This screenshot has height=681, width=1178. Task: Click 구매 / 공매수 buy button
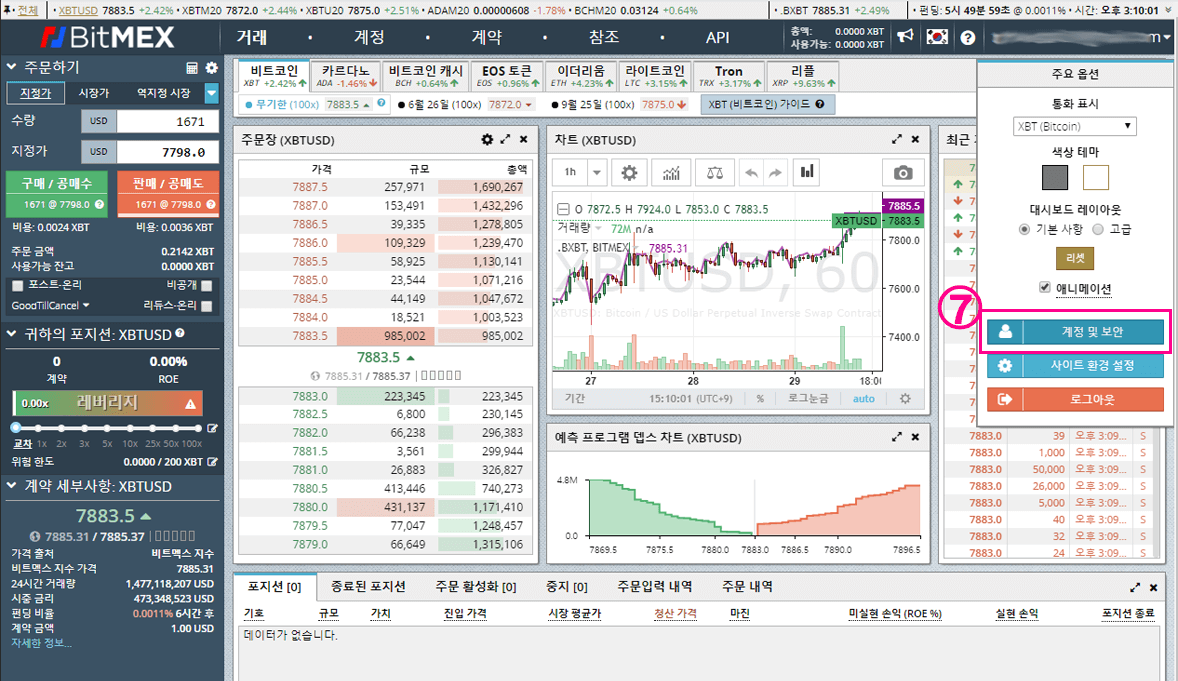[56, 192]
